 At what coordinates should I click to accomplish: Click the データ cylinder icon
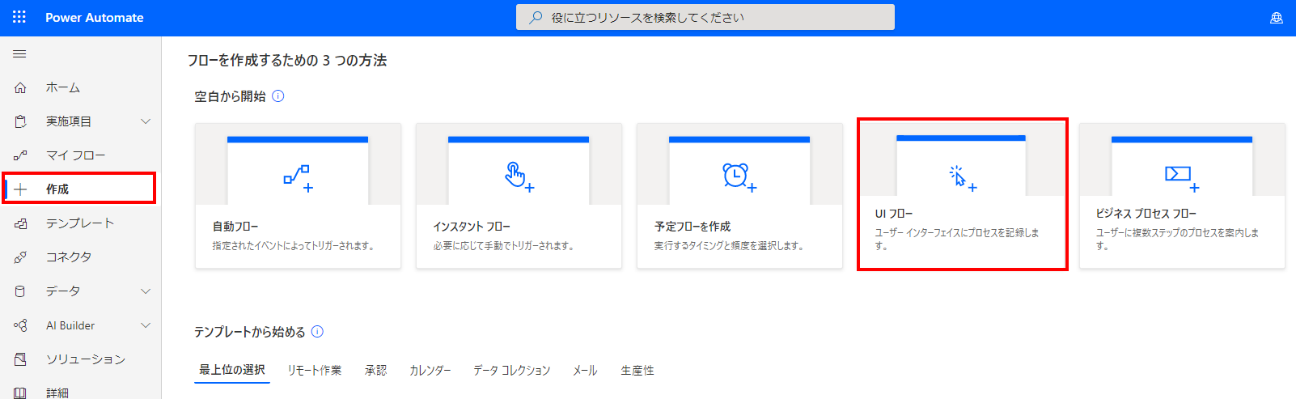tap(19, 291)
